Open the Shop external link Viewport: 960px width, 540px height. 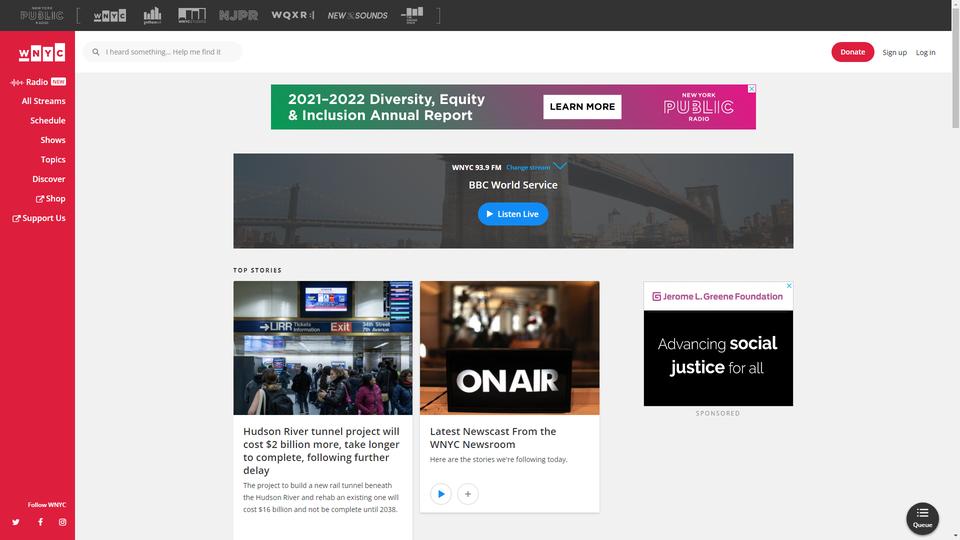click(50, 199)
